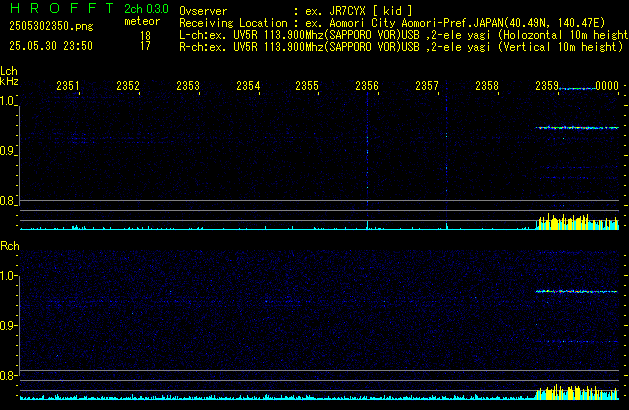Select the 2357 time marker
The width and height of the screenshot is (629, 410).
pos(427,86)
